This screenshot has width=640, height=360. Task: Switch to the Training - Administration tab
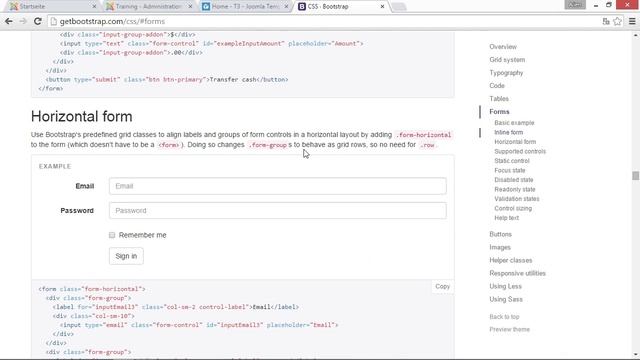click(x=147, y=7)
